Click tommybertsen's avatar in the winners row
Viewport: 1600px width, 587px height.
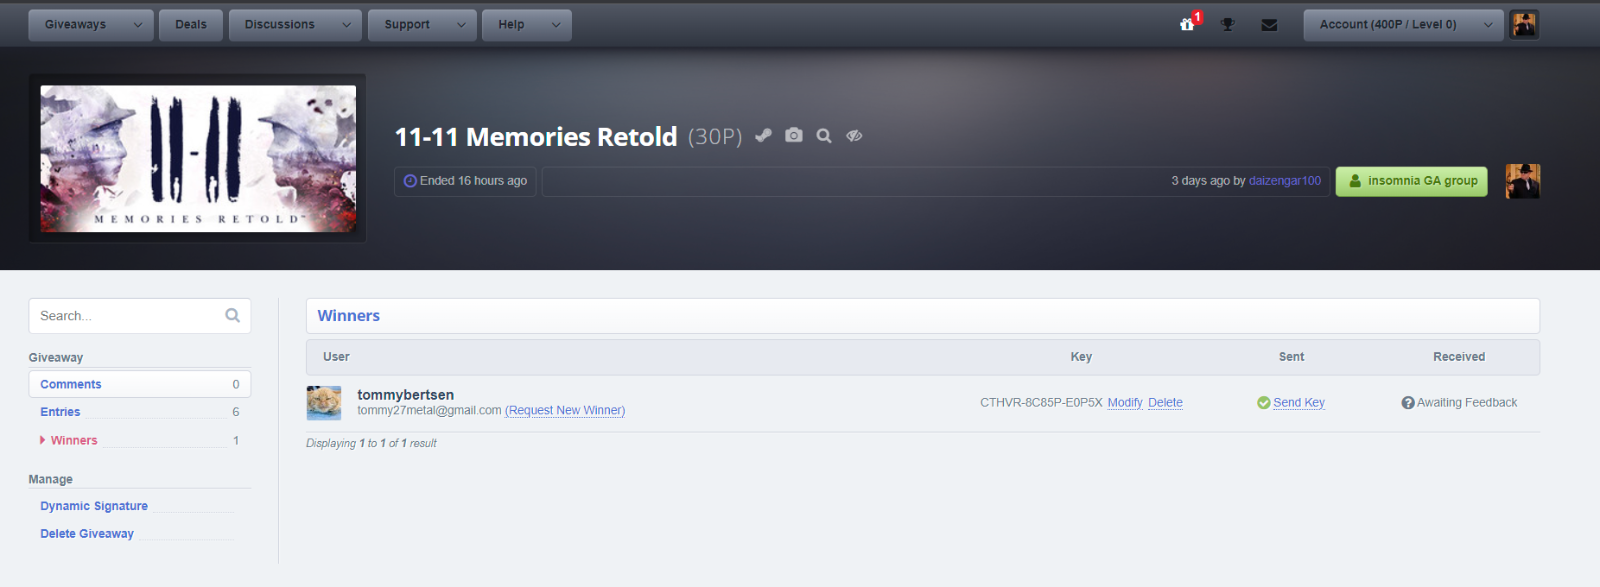(x=324, y=403)
